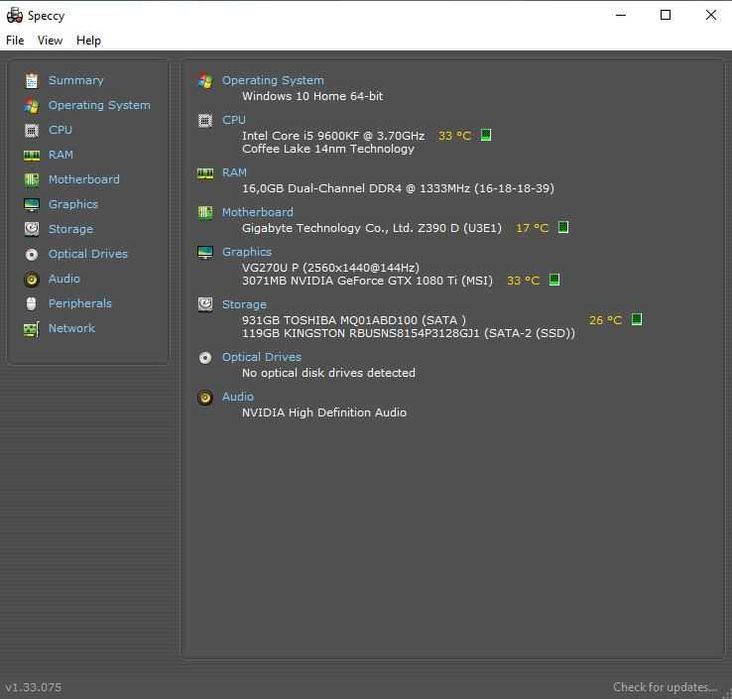This screenshot has width=732, height=699.
Task: Go to Operating System sidebar section
Action: (99, 105)
